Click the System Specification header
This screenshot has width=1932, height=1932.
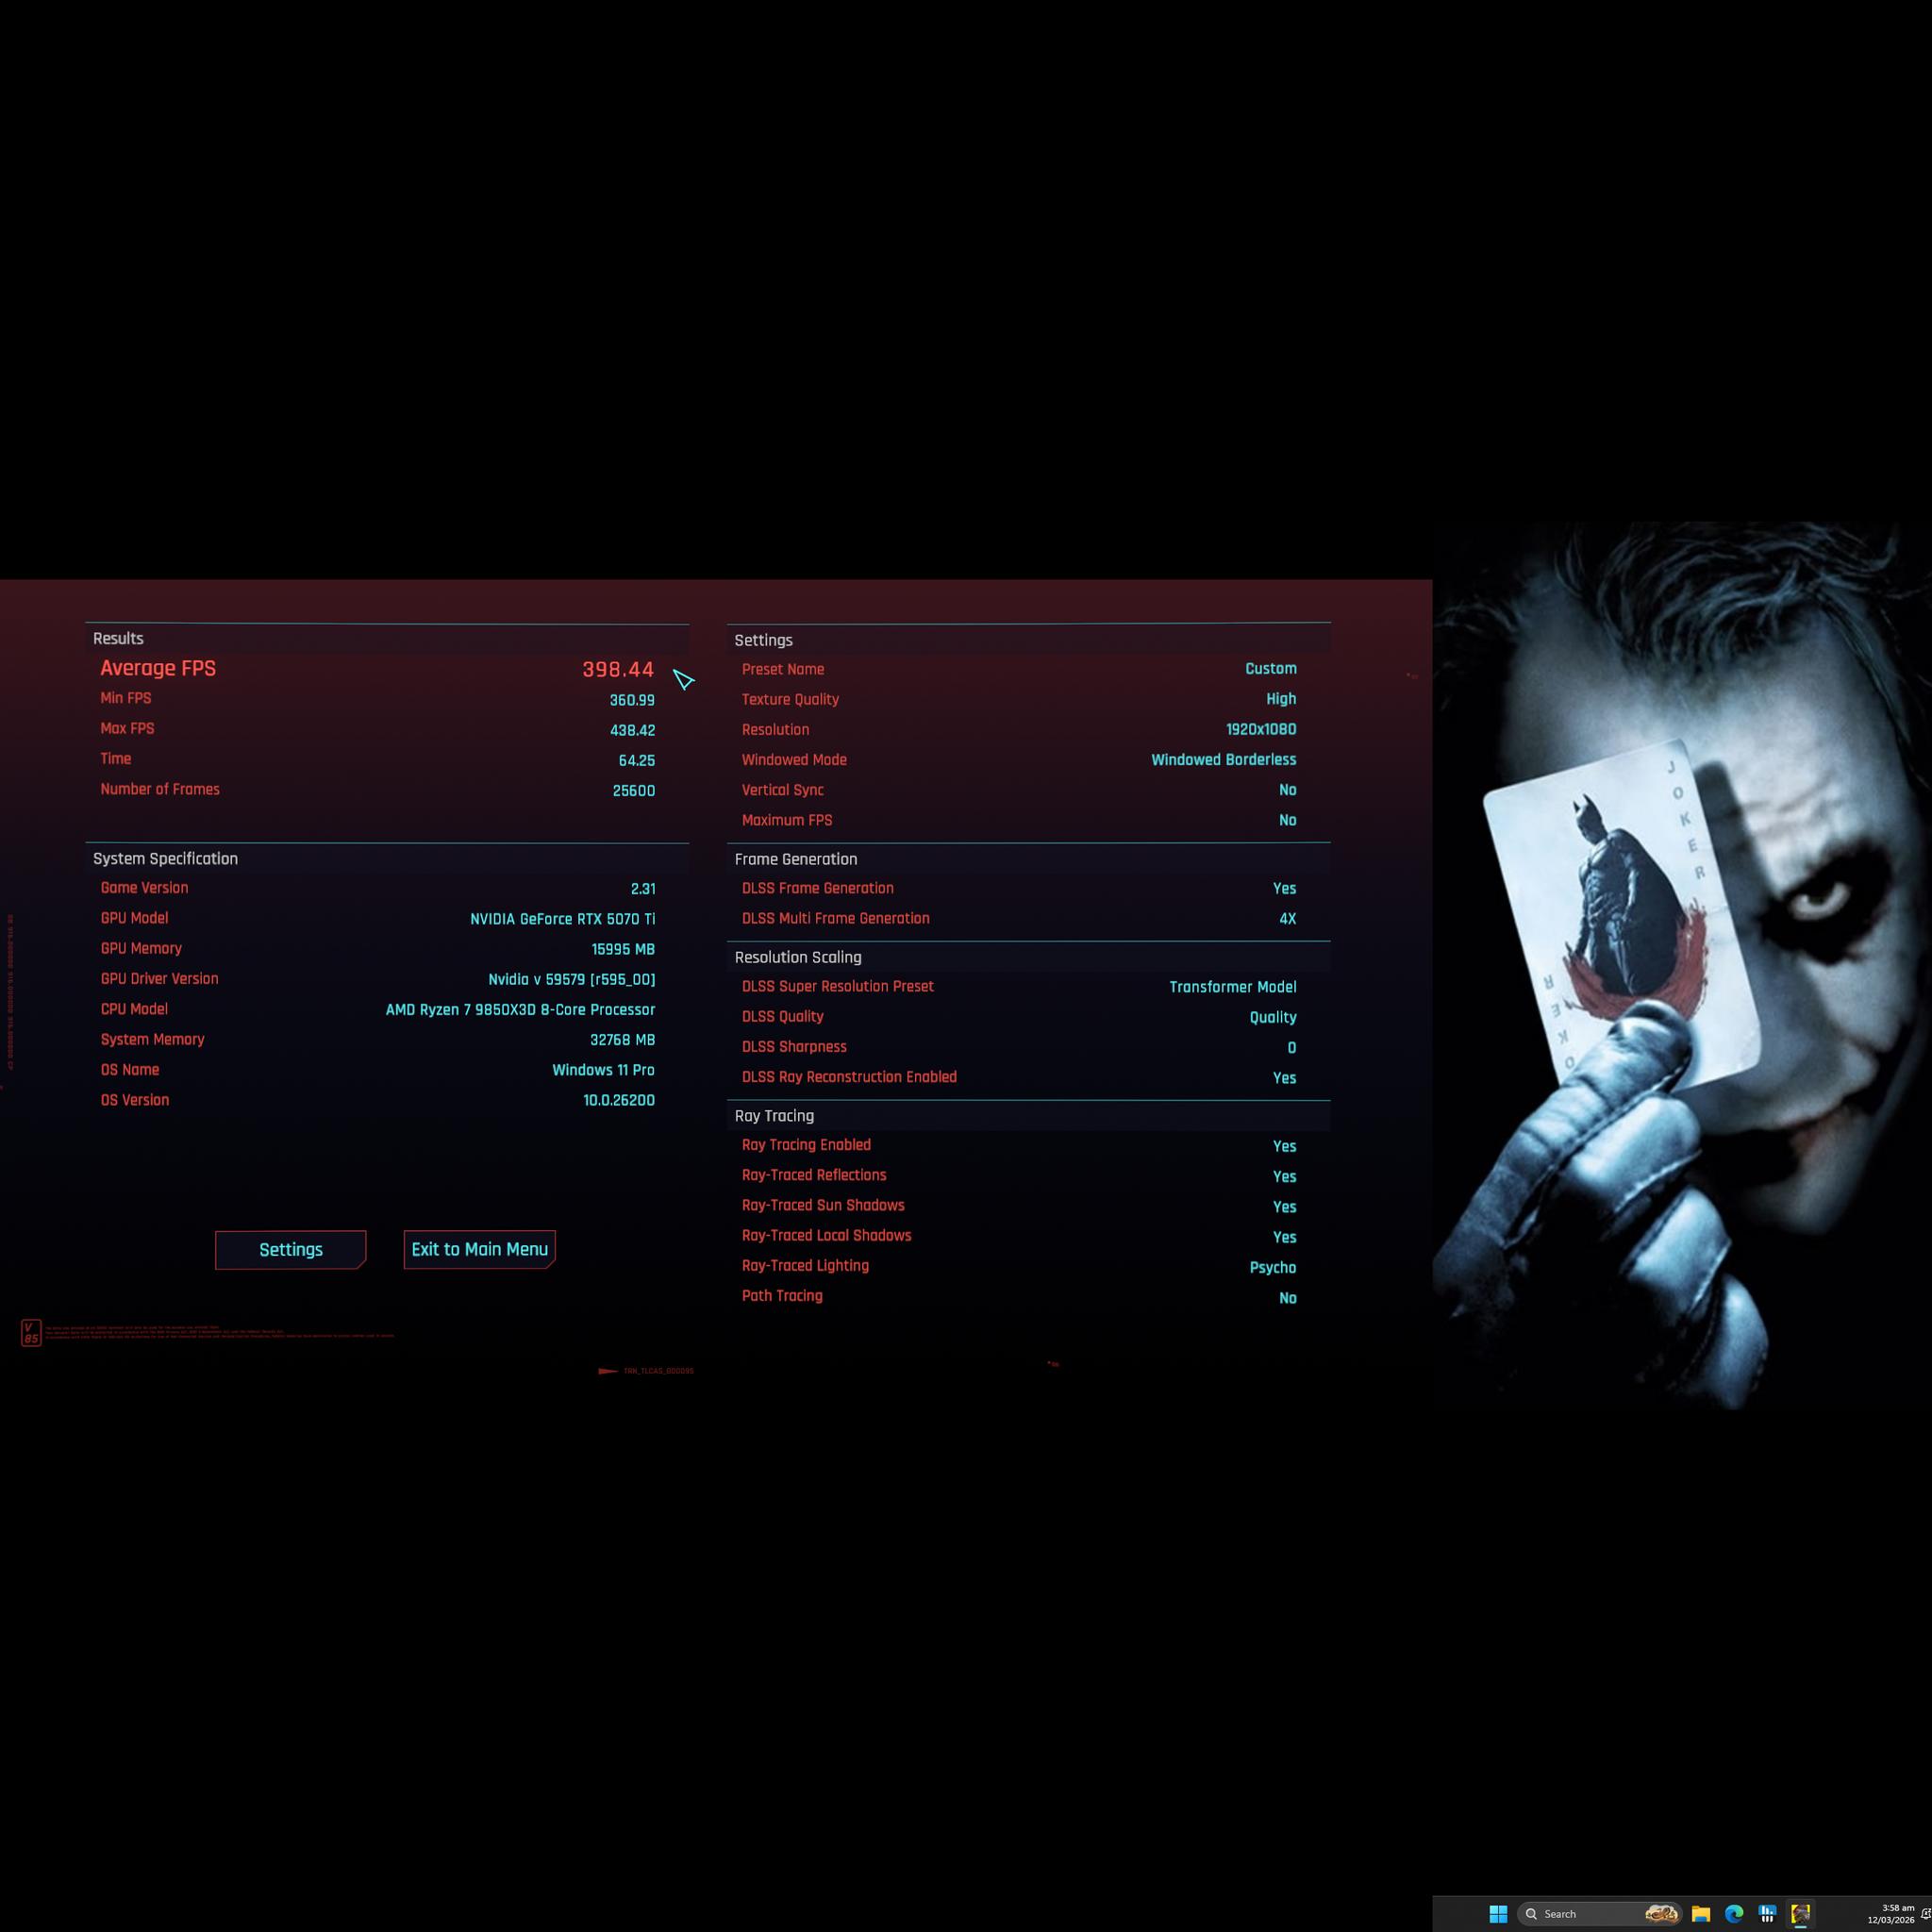tap(165, 859)
